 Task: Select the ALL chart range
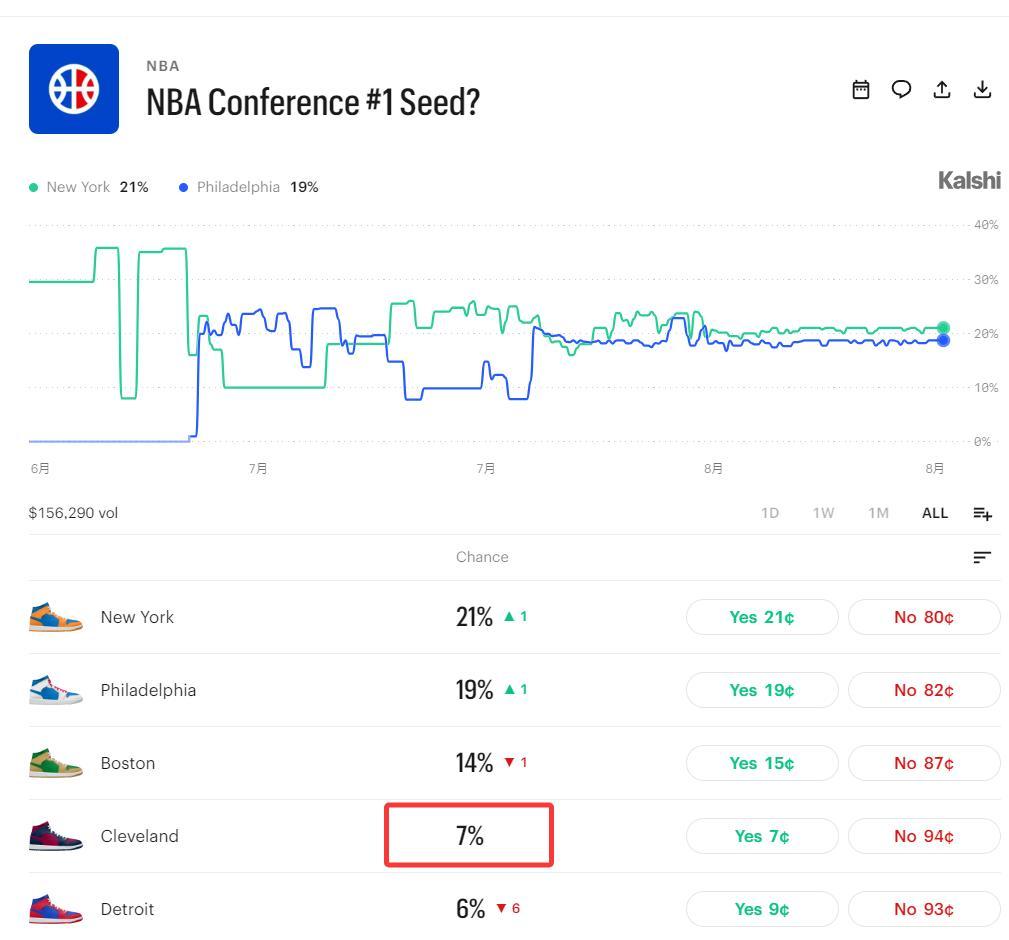[x=934, y=513]
